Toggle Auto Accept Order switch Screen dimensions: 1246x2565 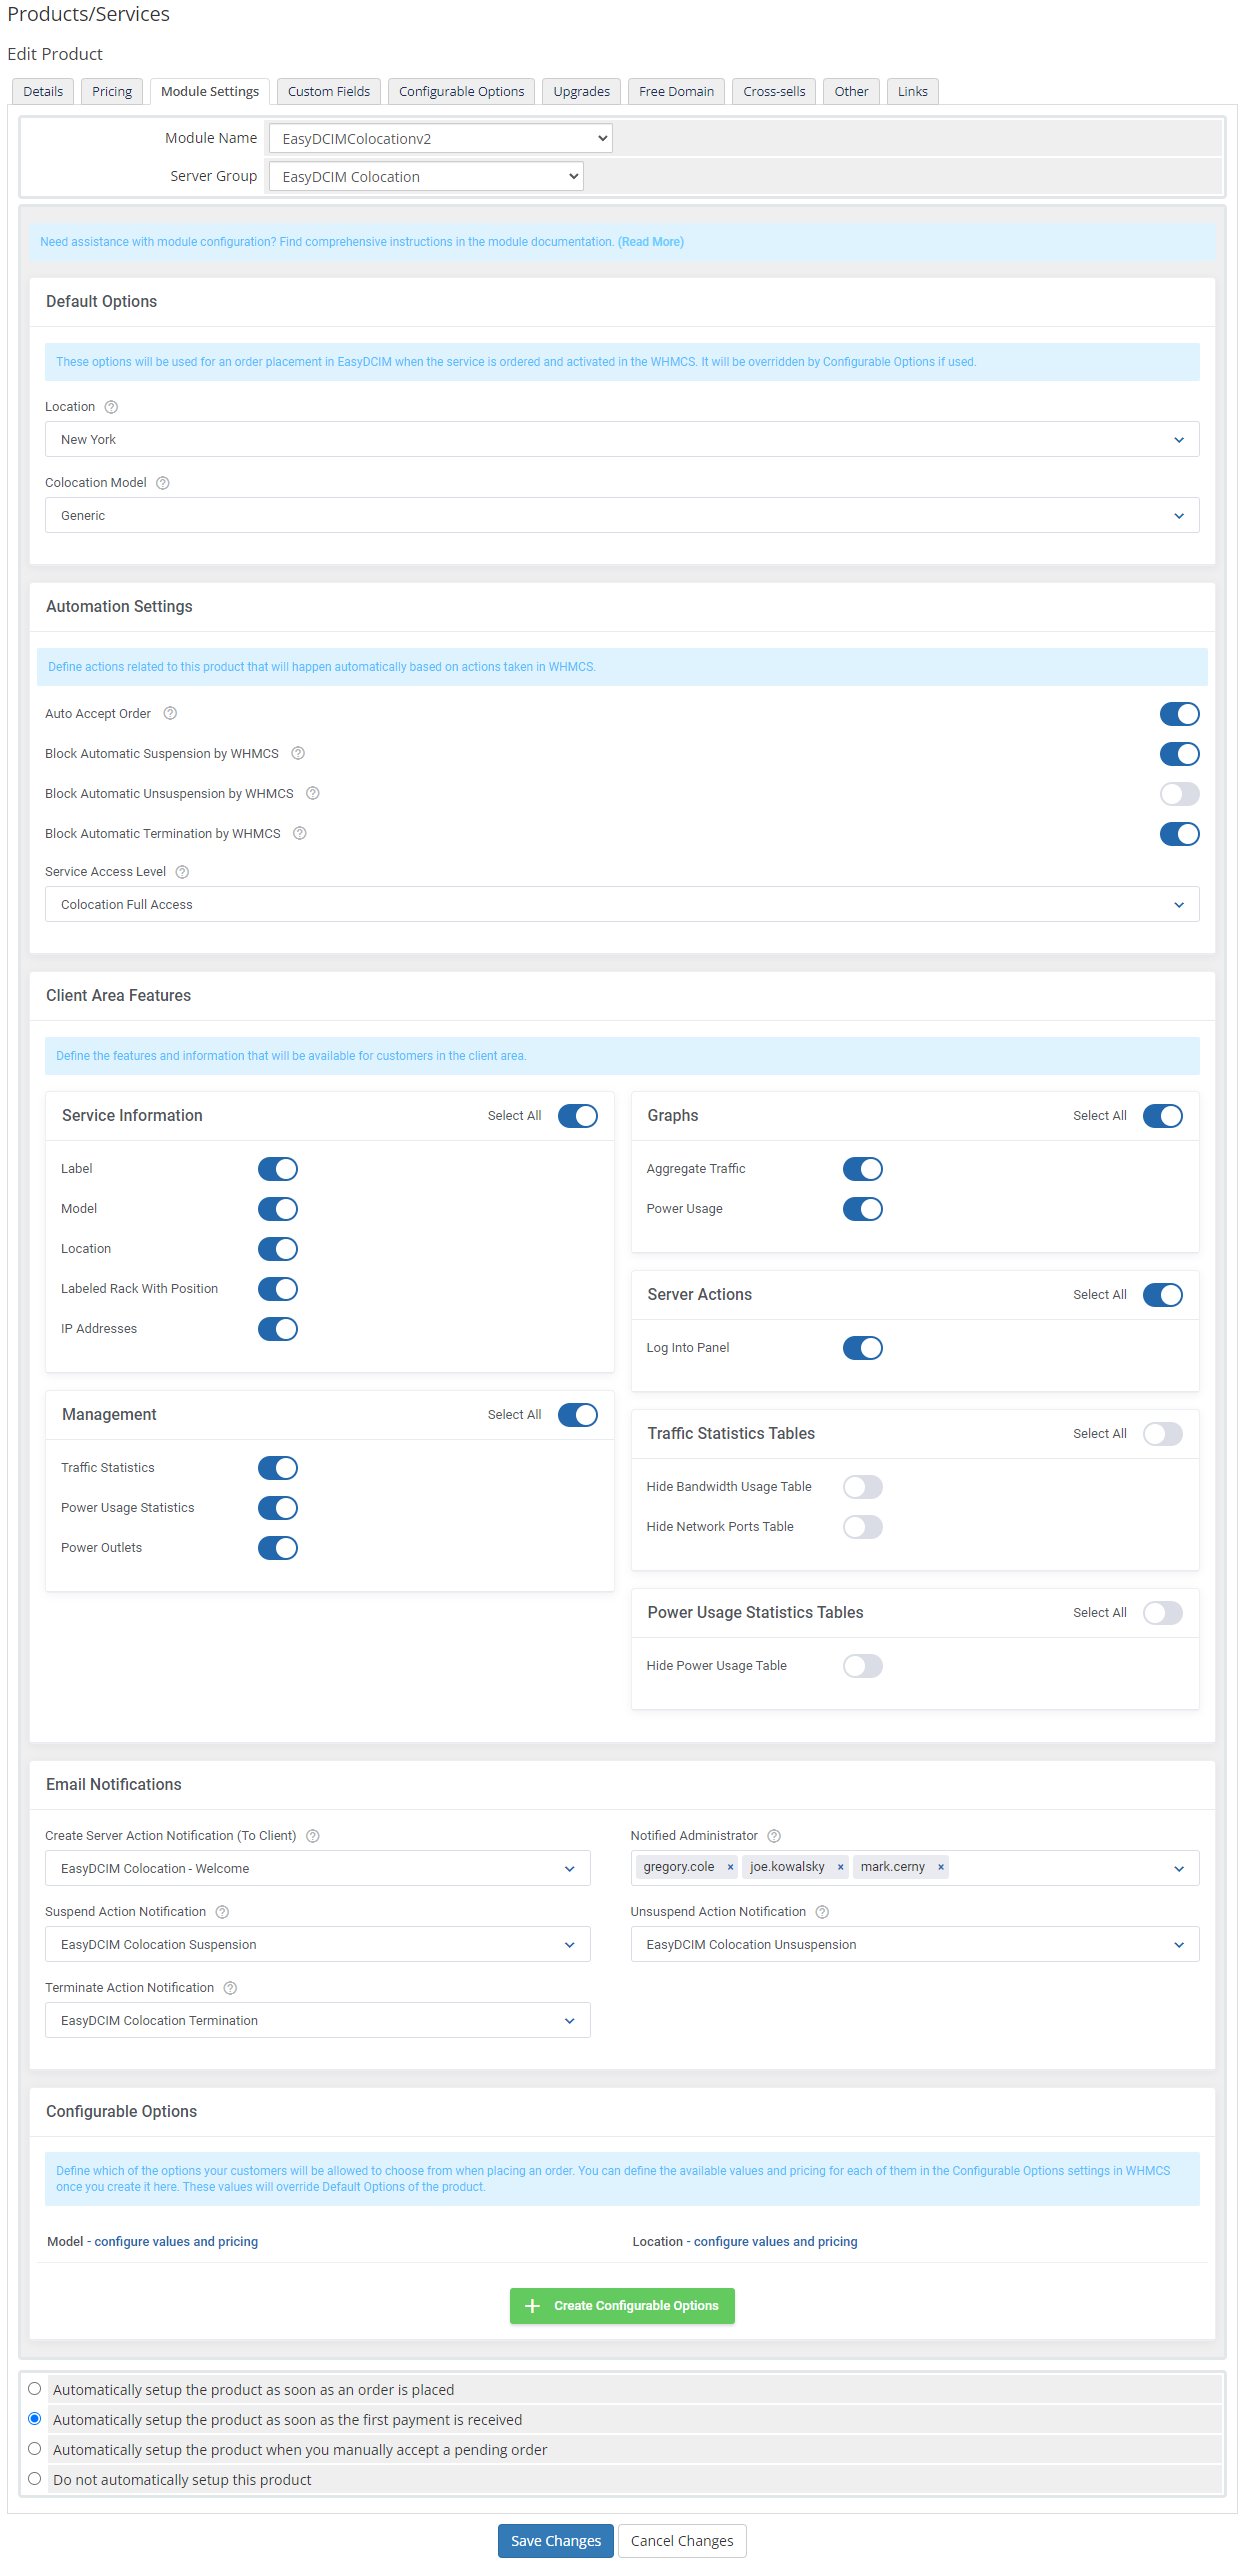[1179, 714]
